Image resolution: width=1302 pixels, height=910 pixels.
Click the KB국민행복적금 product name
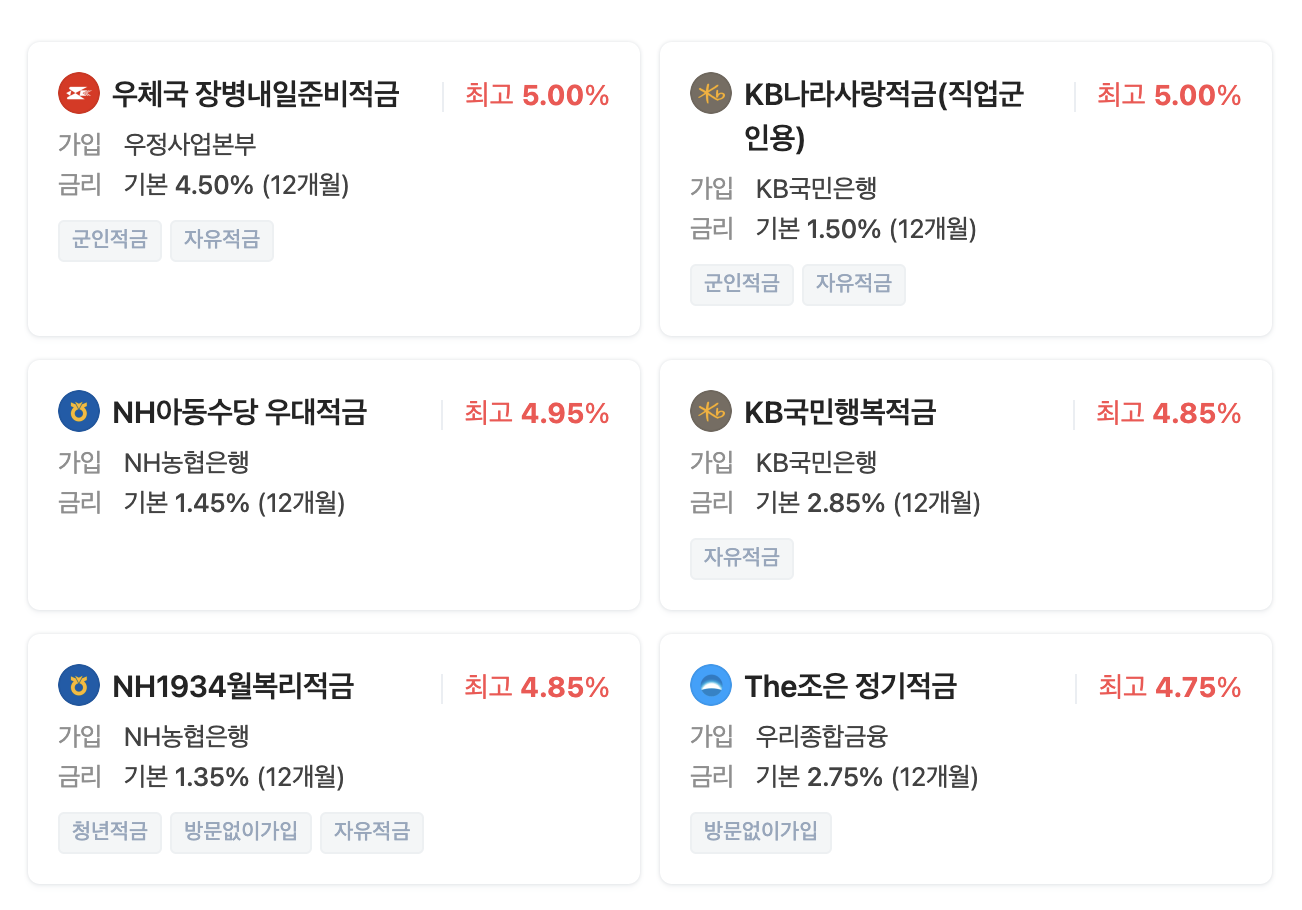pyautogui.click(x=840, y=412)
